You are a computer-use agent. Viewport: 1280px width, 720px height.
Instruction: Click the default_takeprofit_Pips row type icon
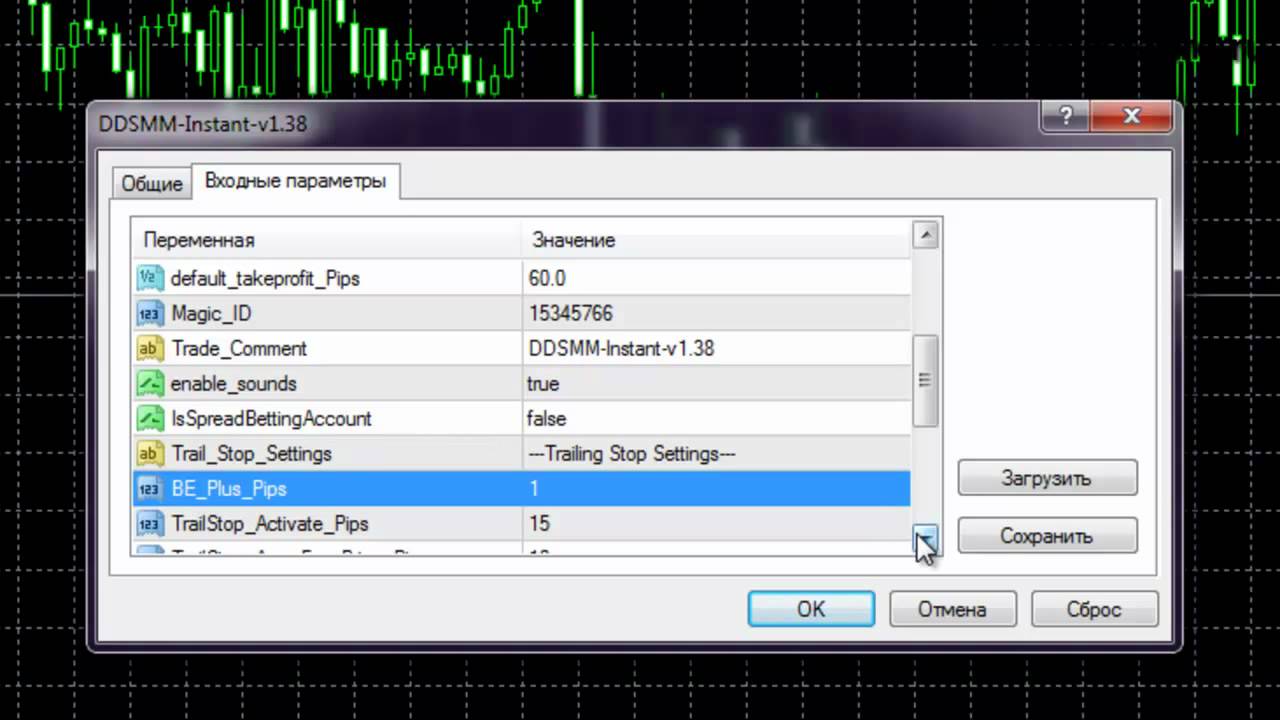149,278
